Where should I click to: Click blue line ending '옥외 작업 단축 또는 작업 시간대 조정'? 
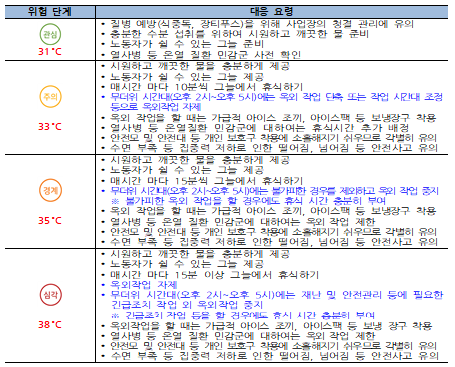tap(276, 97)
